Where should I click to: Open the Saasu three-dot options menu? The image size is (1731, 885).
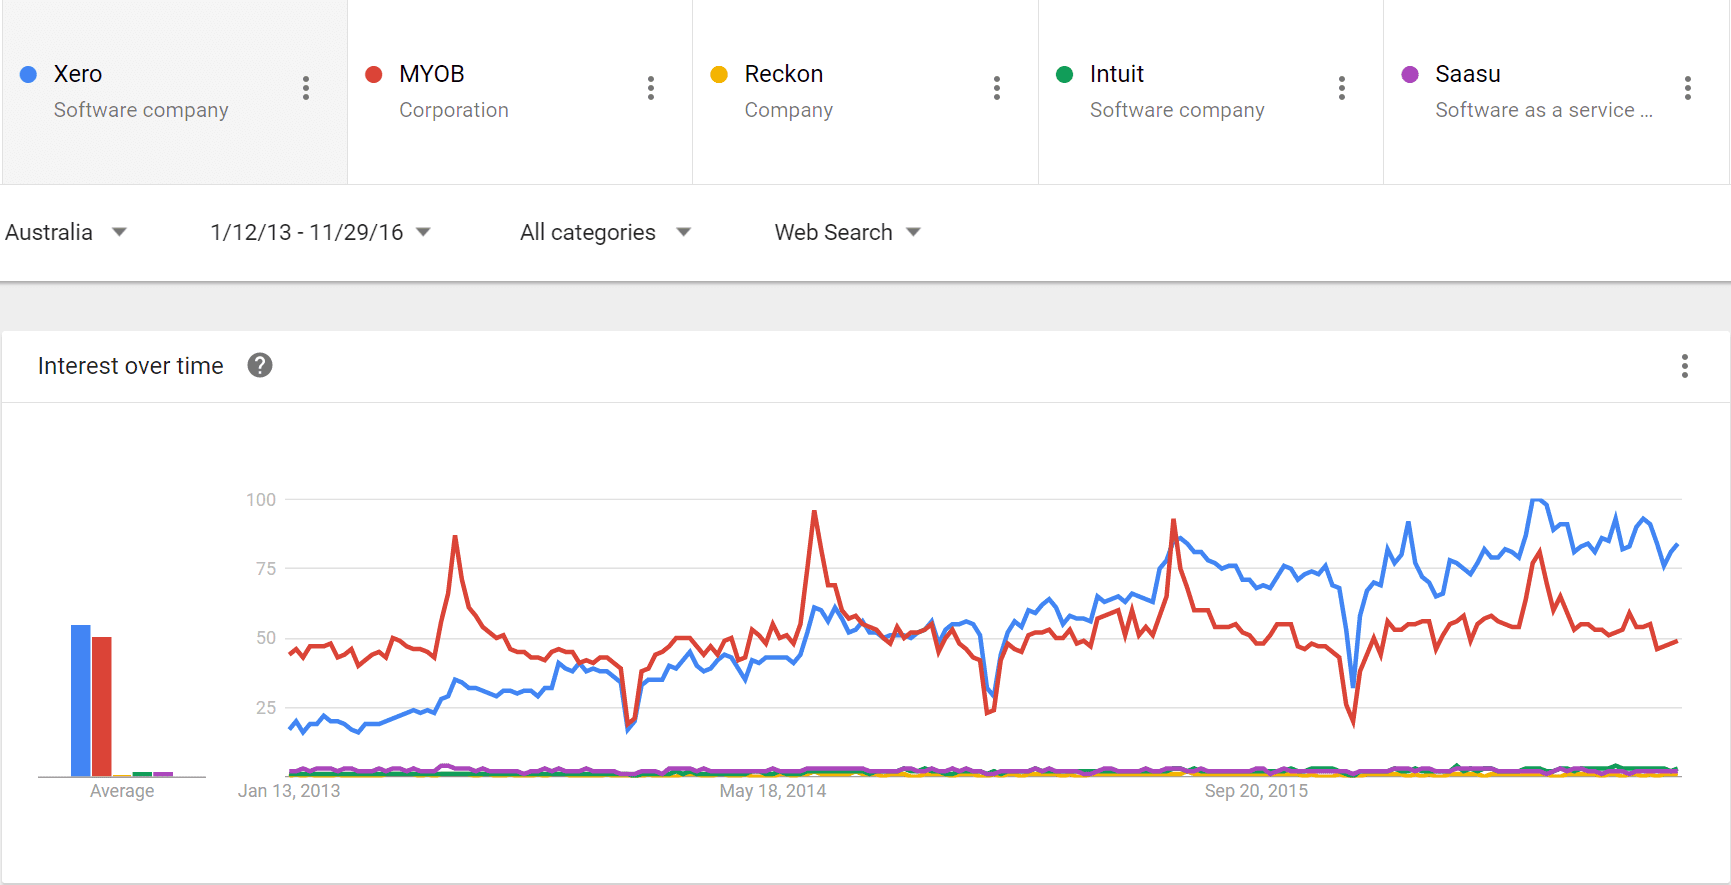pos(1688,88)
